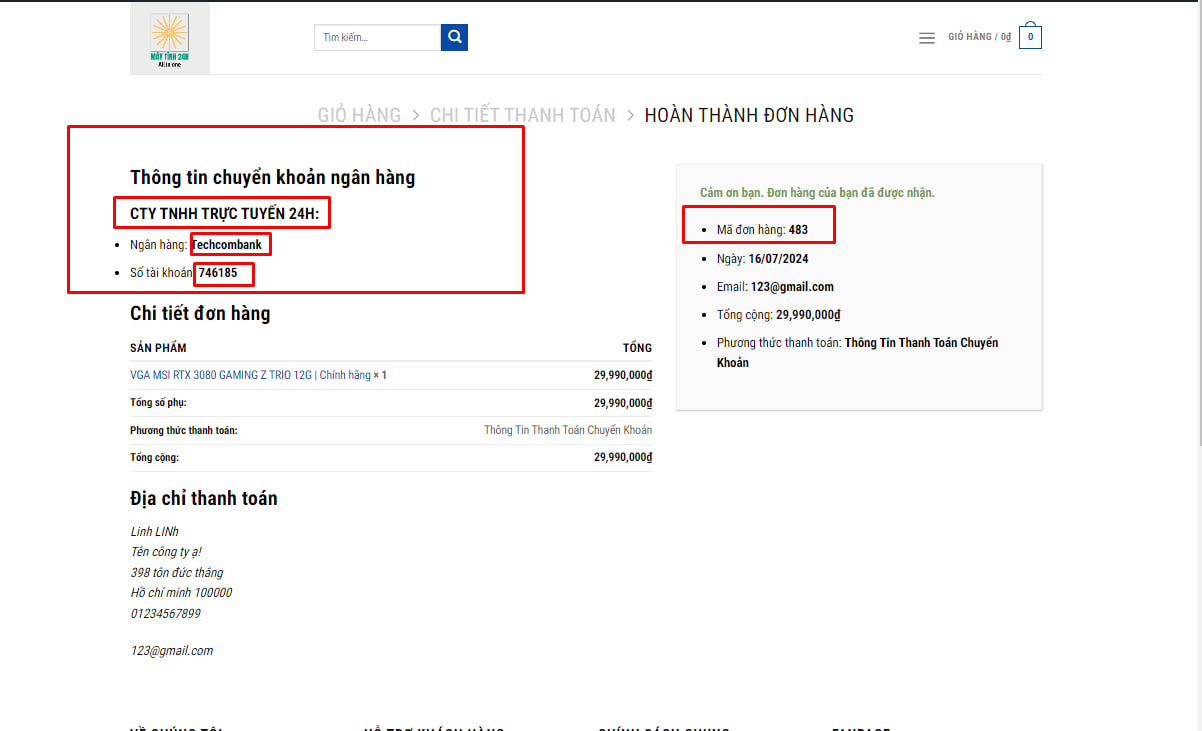Click the phone number 01234567899
The height and width of the screenshot is (731, 1202).
tap(166, 613)
